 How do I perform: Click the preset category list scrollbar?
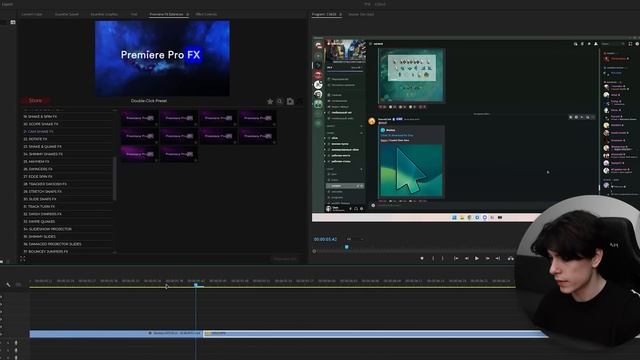[x=115, y=178]
